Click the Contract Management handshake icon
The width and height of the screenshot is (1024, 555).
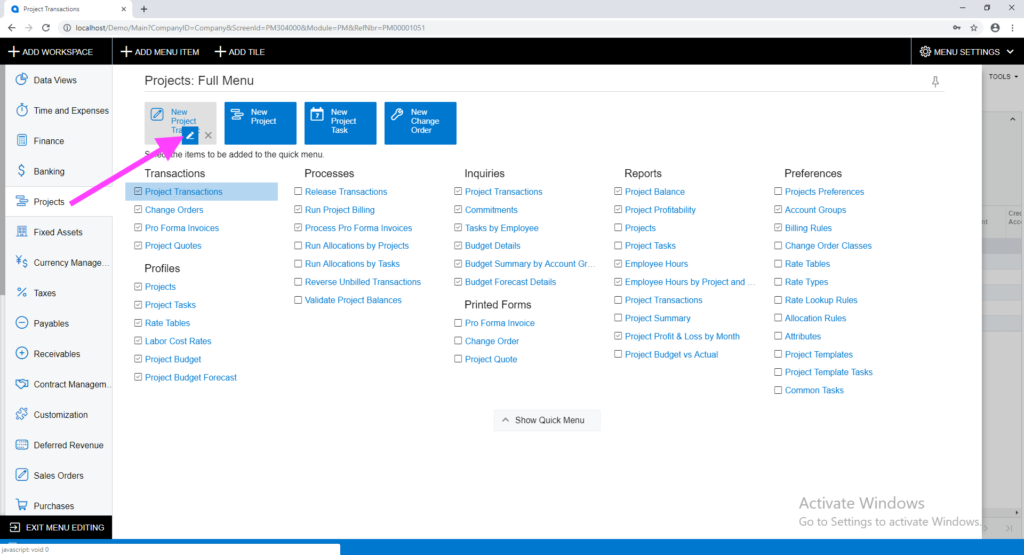click(x=22, y=384)
